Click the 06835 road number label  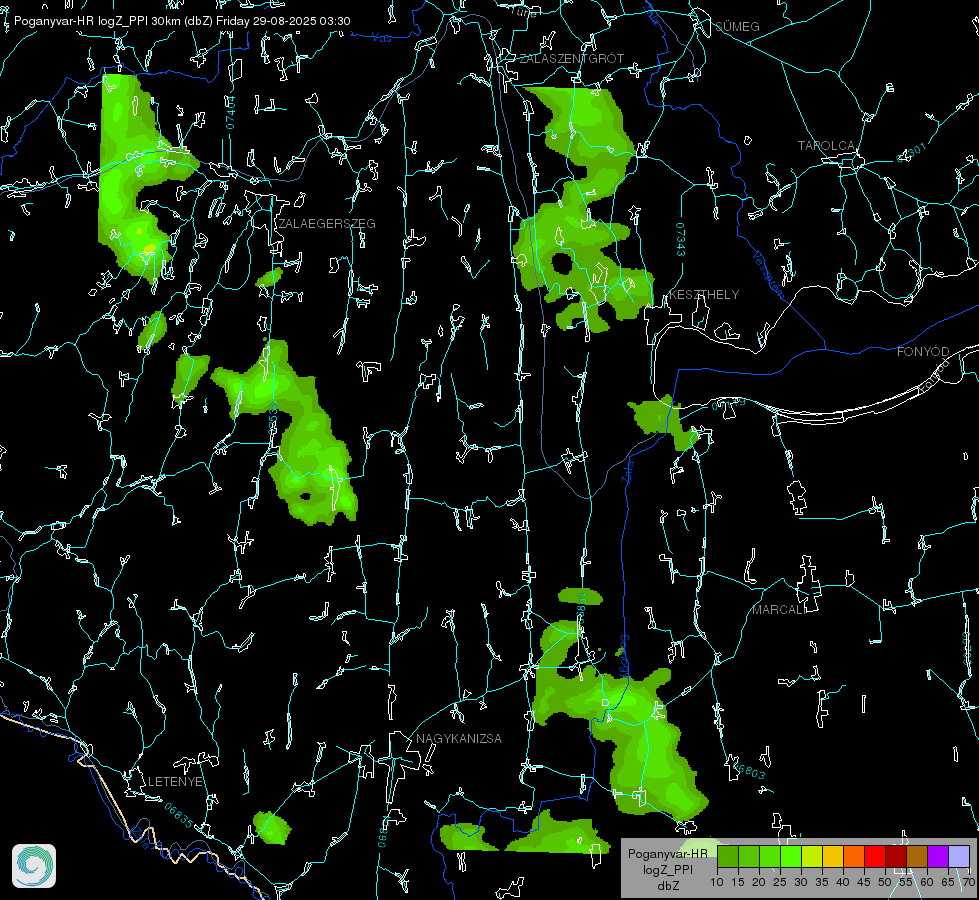pyautogui.click(x=179, y=816)
